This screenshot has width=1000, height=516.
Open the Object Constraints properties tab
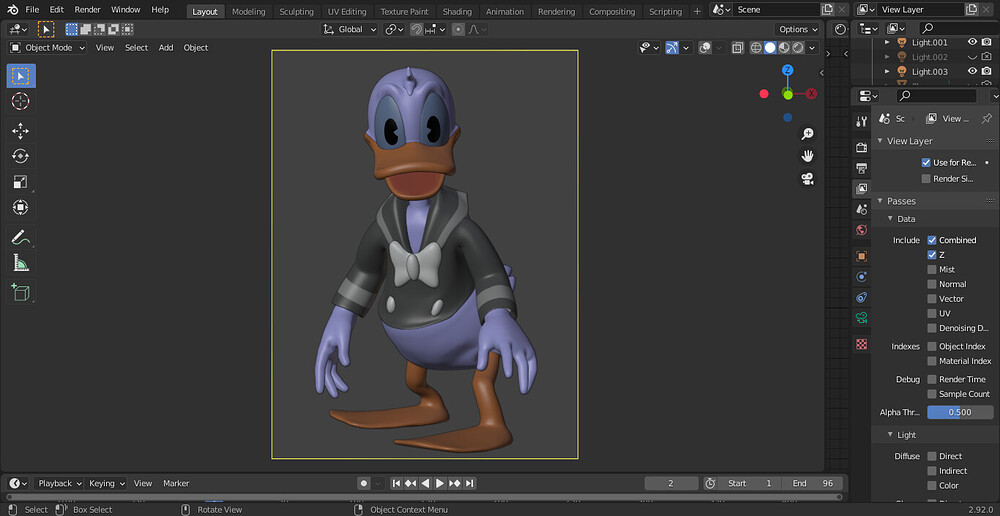pos(862,297)
